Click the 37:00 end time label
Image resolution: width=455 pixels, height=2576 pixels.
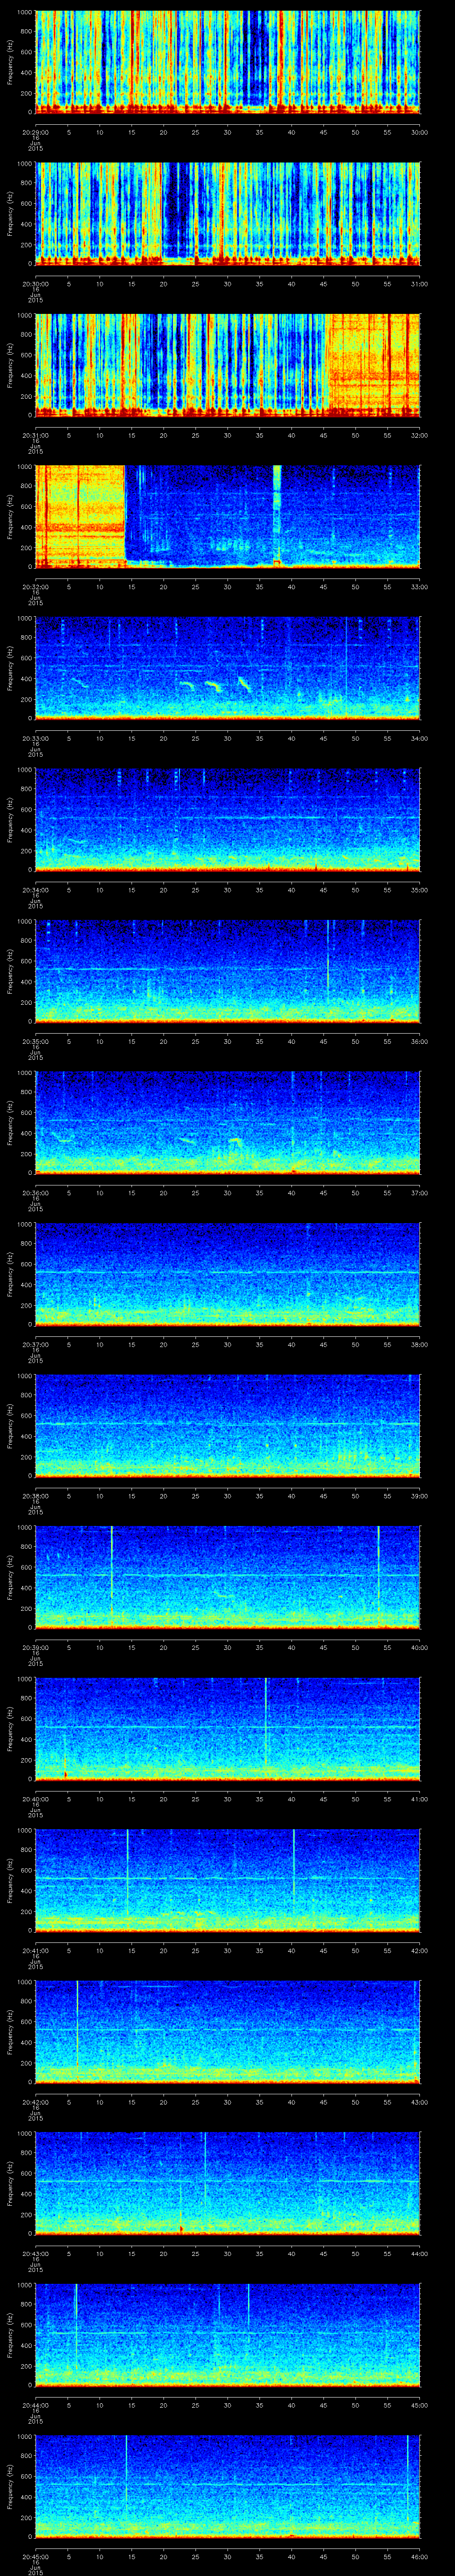tap(420, 1192)
